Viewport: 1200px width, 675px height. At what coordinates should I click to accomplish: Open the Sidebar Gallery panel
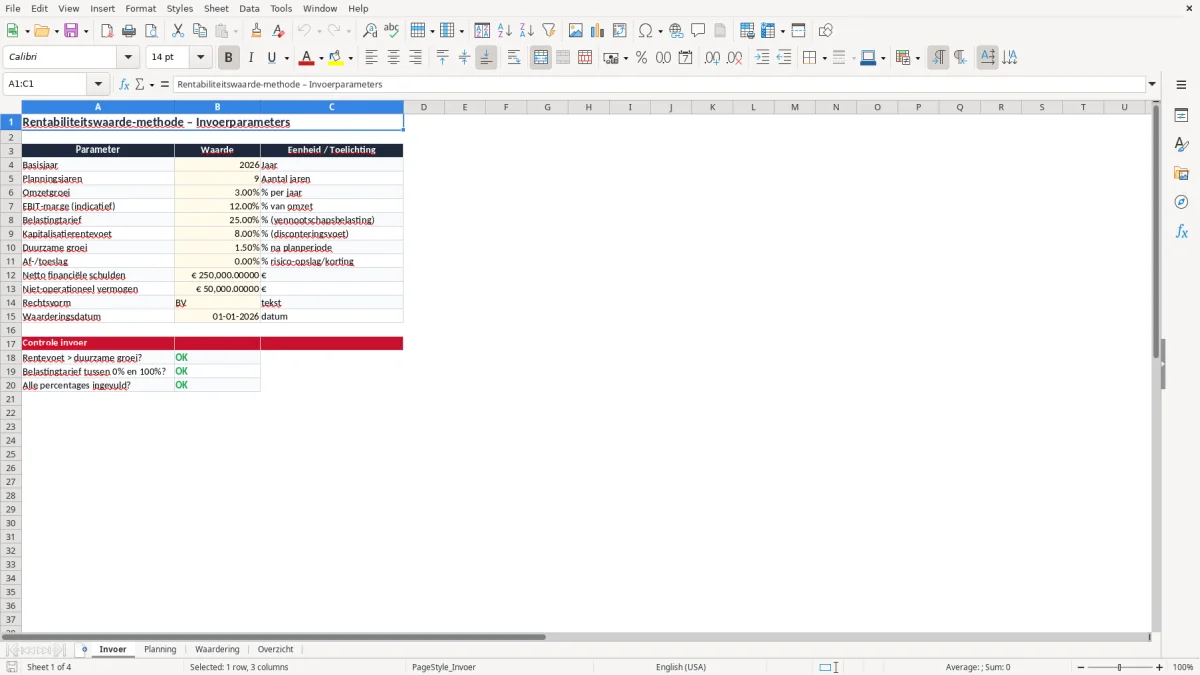click(1181, 174)
